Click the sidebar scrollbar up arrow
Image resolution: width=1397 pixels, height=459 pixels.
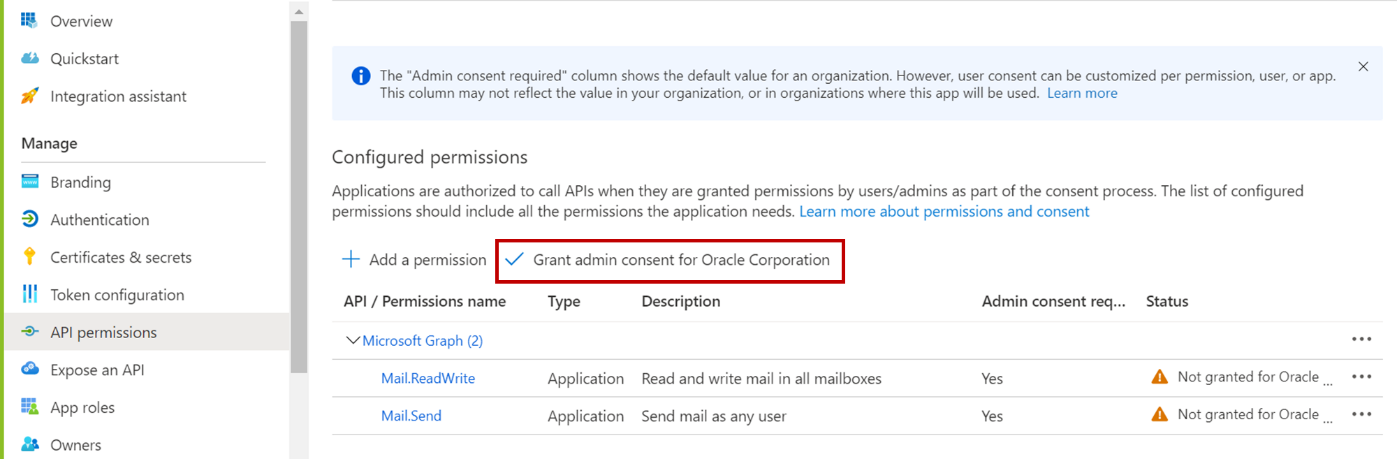click(x=299, y=10)
